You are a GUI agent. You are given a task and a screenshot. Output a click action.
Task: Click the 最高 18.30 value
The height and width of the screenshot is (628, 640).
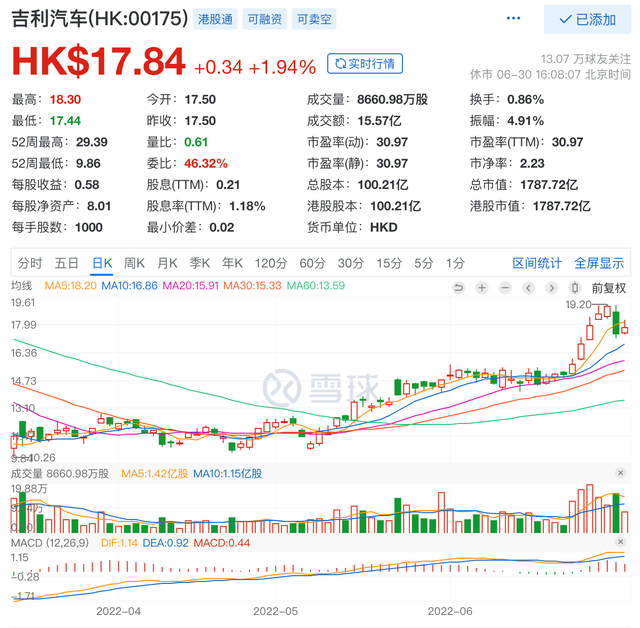[65, 100]
